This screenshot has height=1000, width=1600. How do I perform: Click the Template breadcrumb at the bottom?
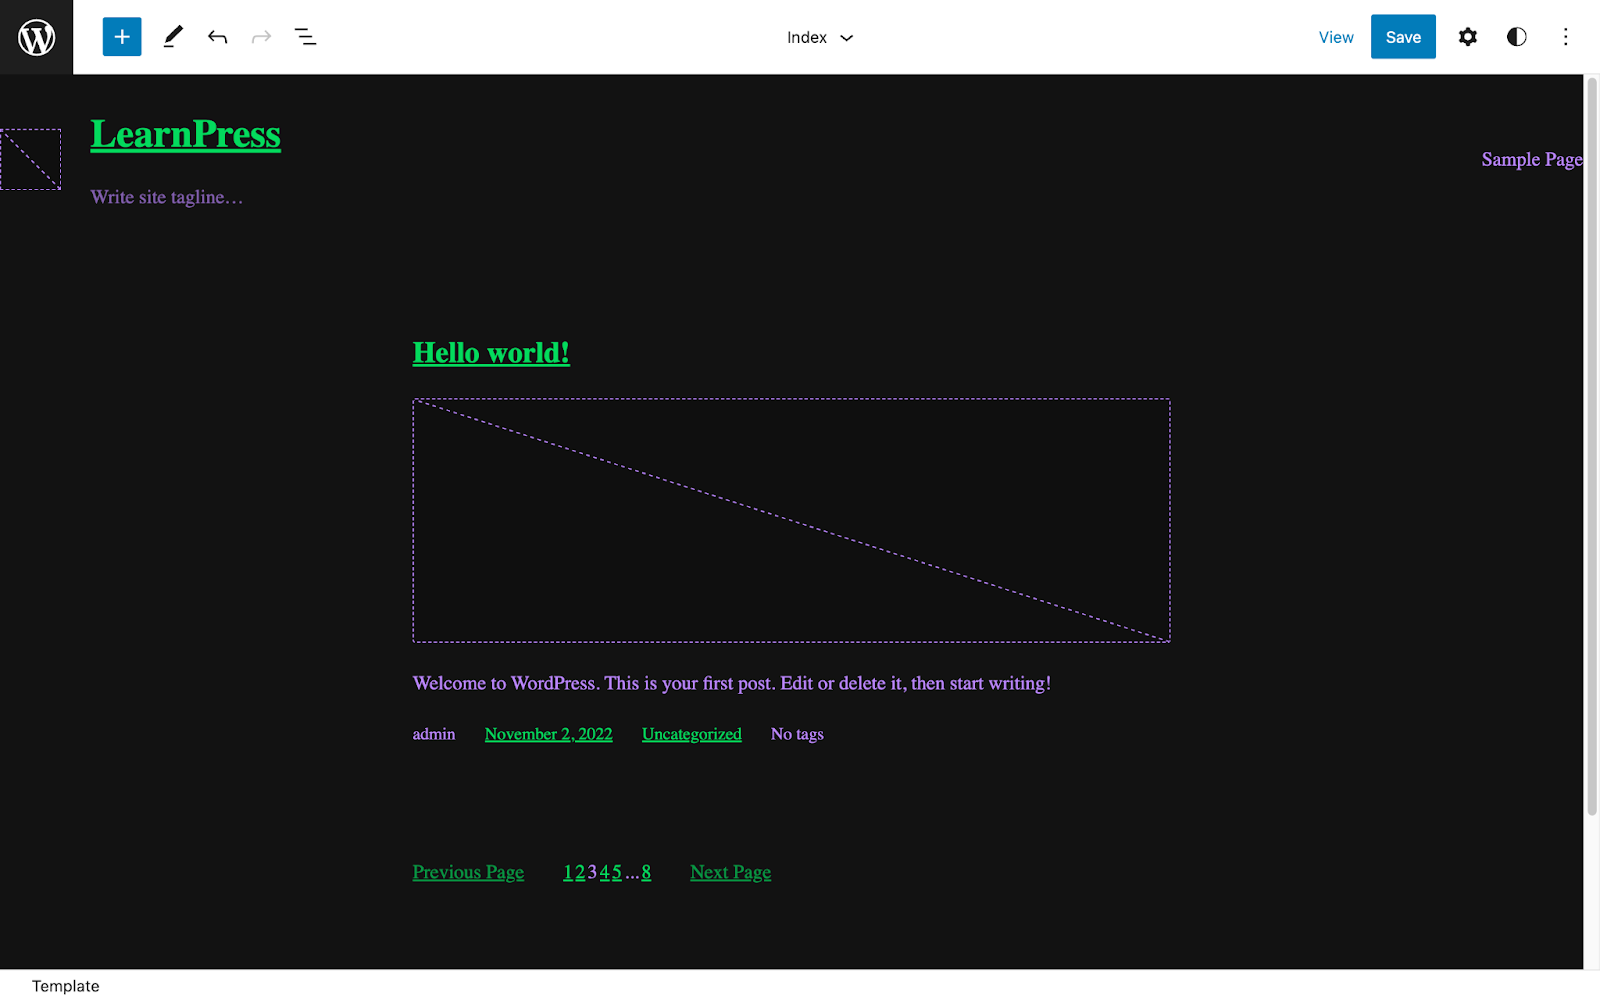(x=66, y=986)
